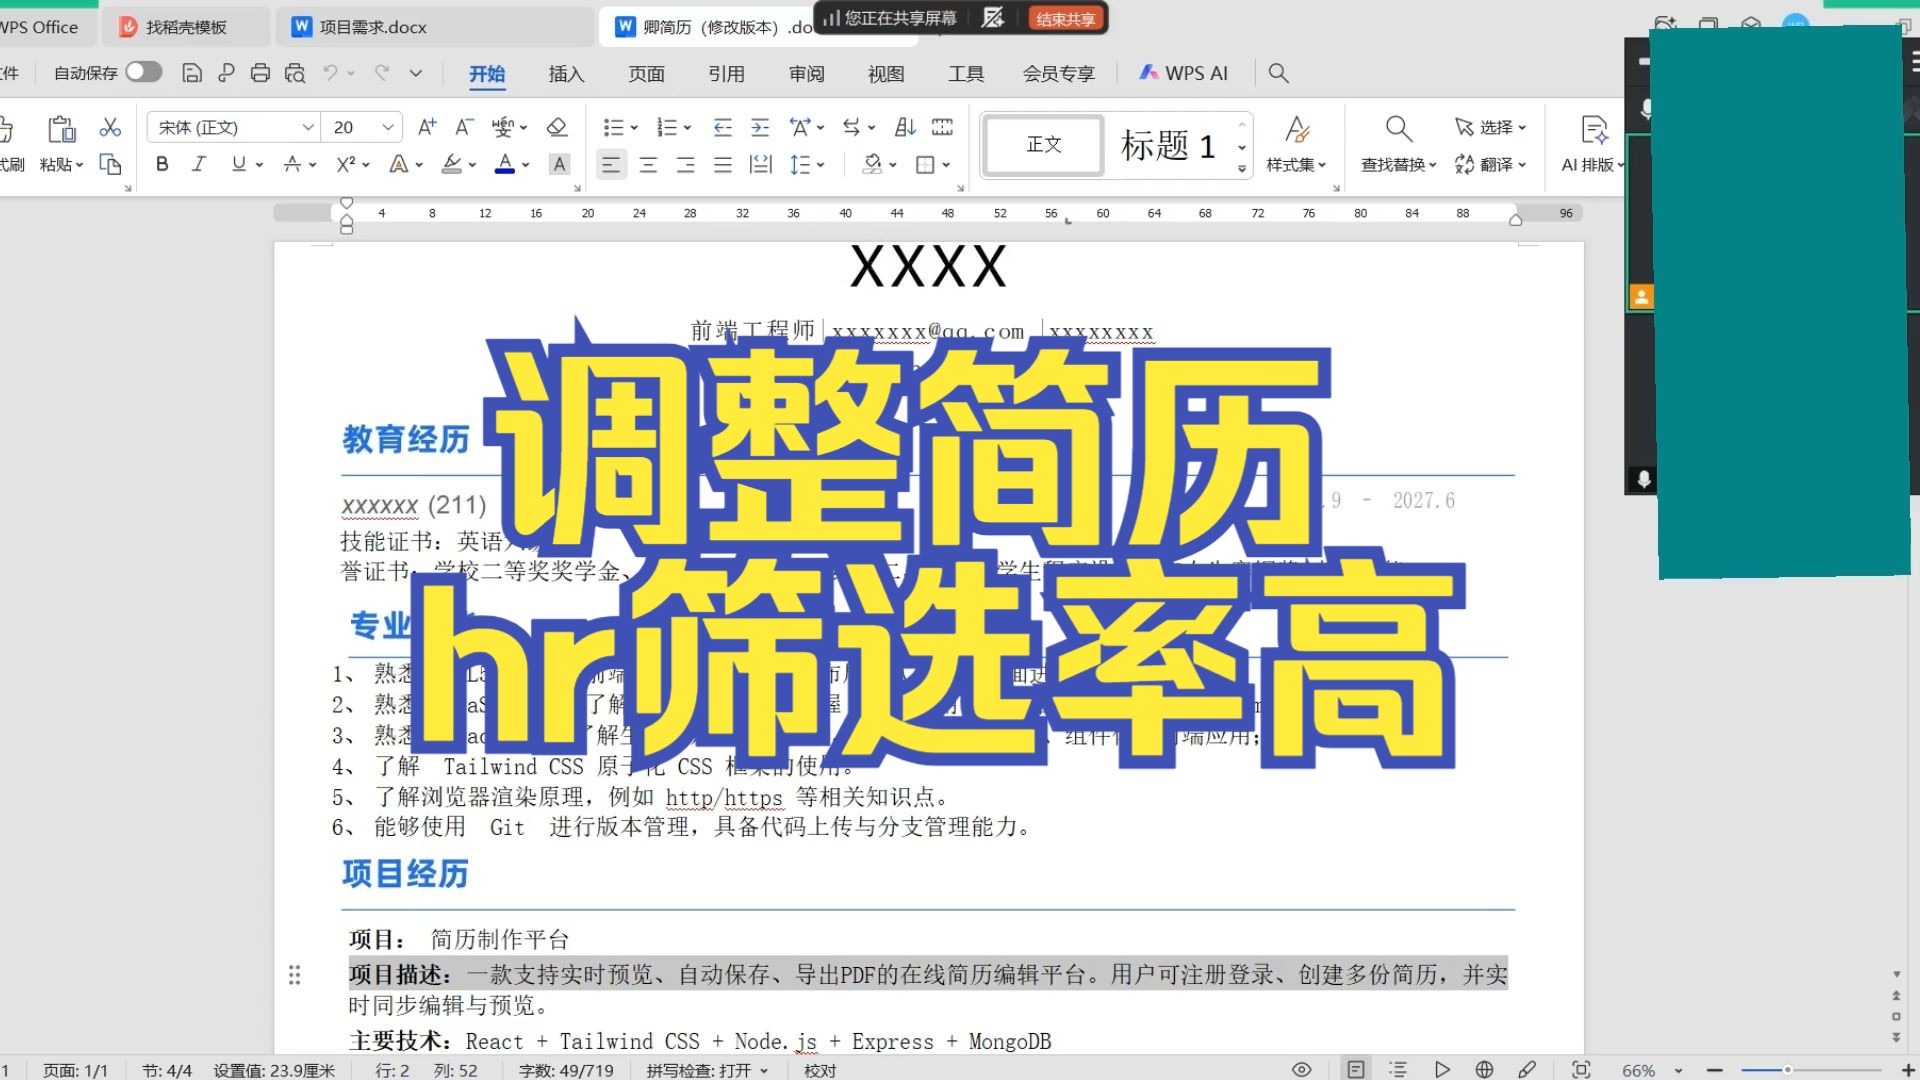This screenshot has height=1080, width=1920.
Task: Click the increase font size icon
Action: 427,127
